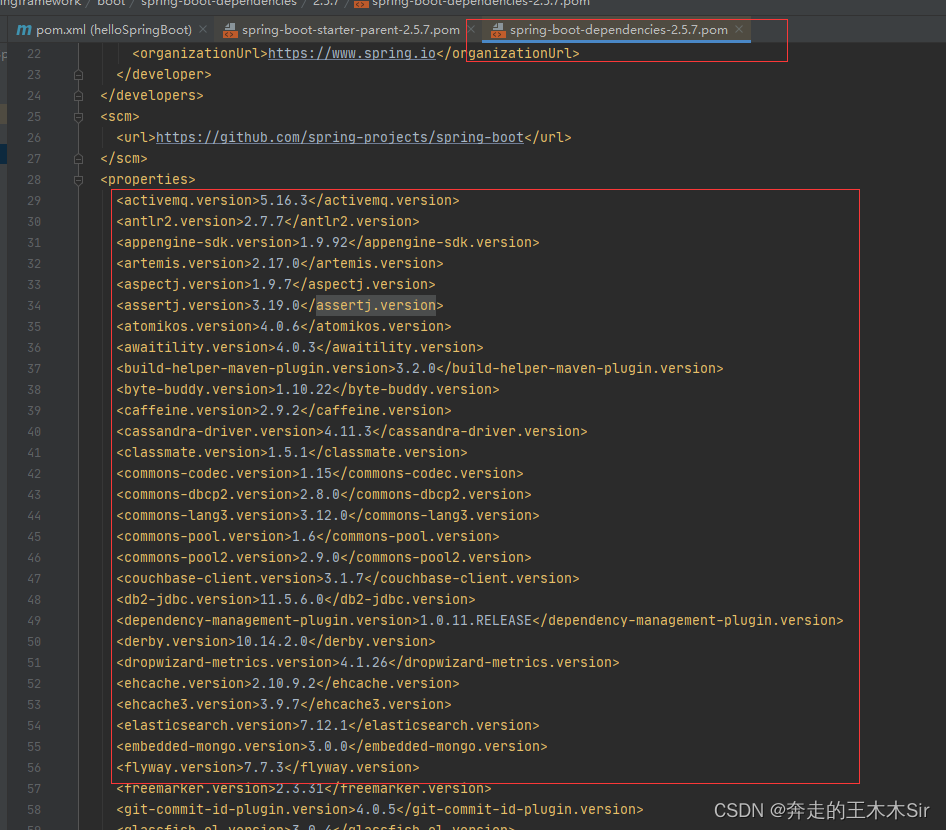Close spring-boot-dependencies-2.5.7.pom tab
The height and width of the screenshot is (830, 946).
(739, 29)
